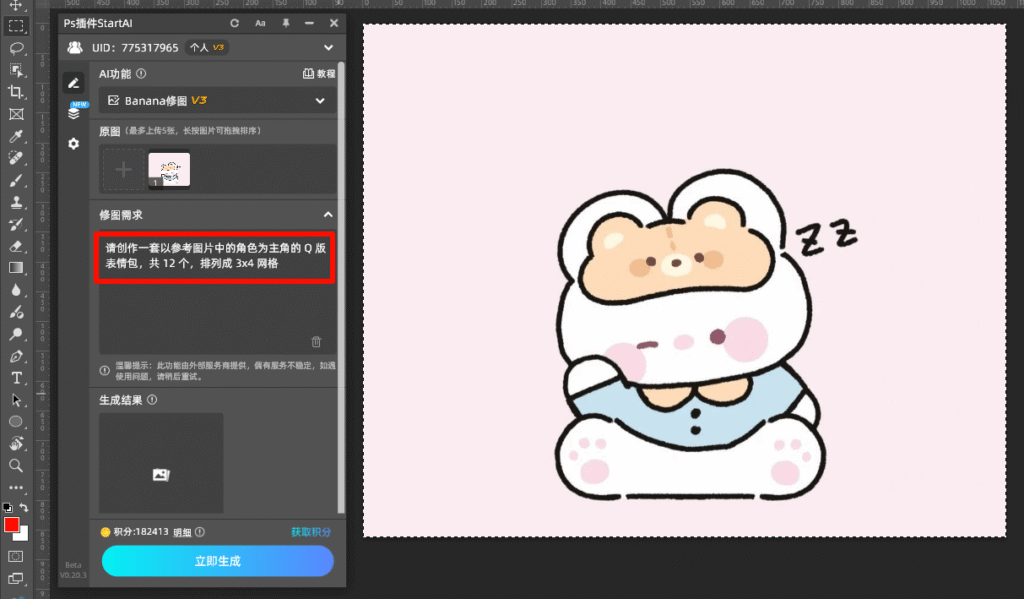Screen dimensions: 1024x599
Task: Select the Crop tool
Action: [15, 91]
